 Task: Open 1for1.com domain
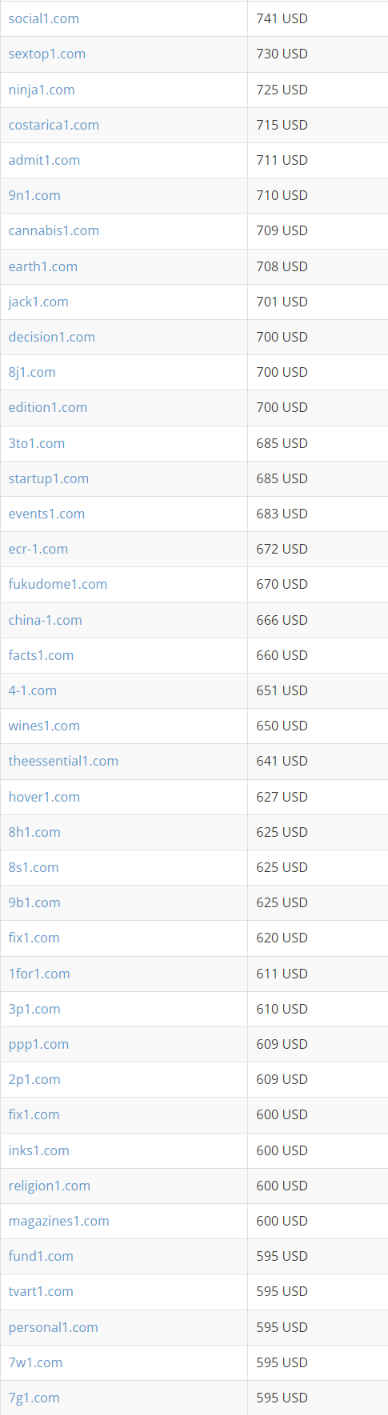39,973
